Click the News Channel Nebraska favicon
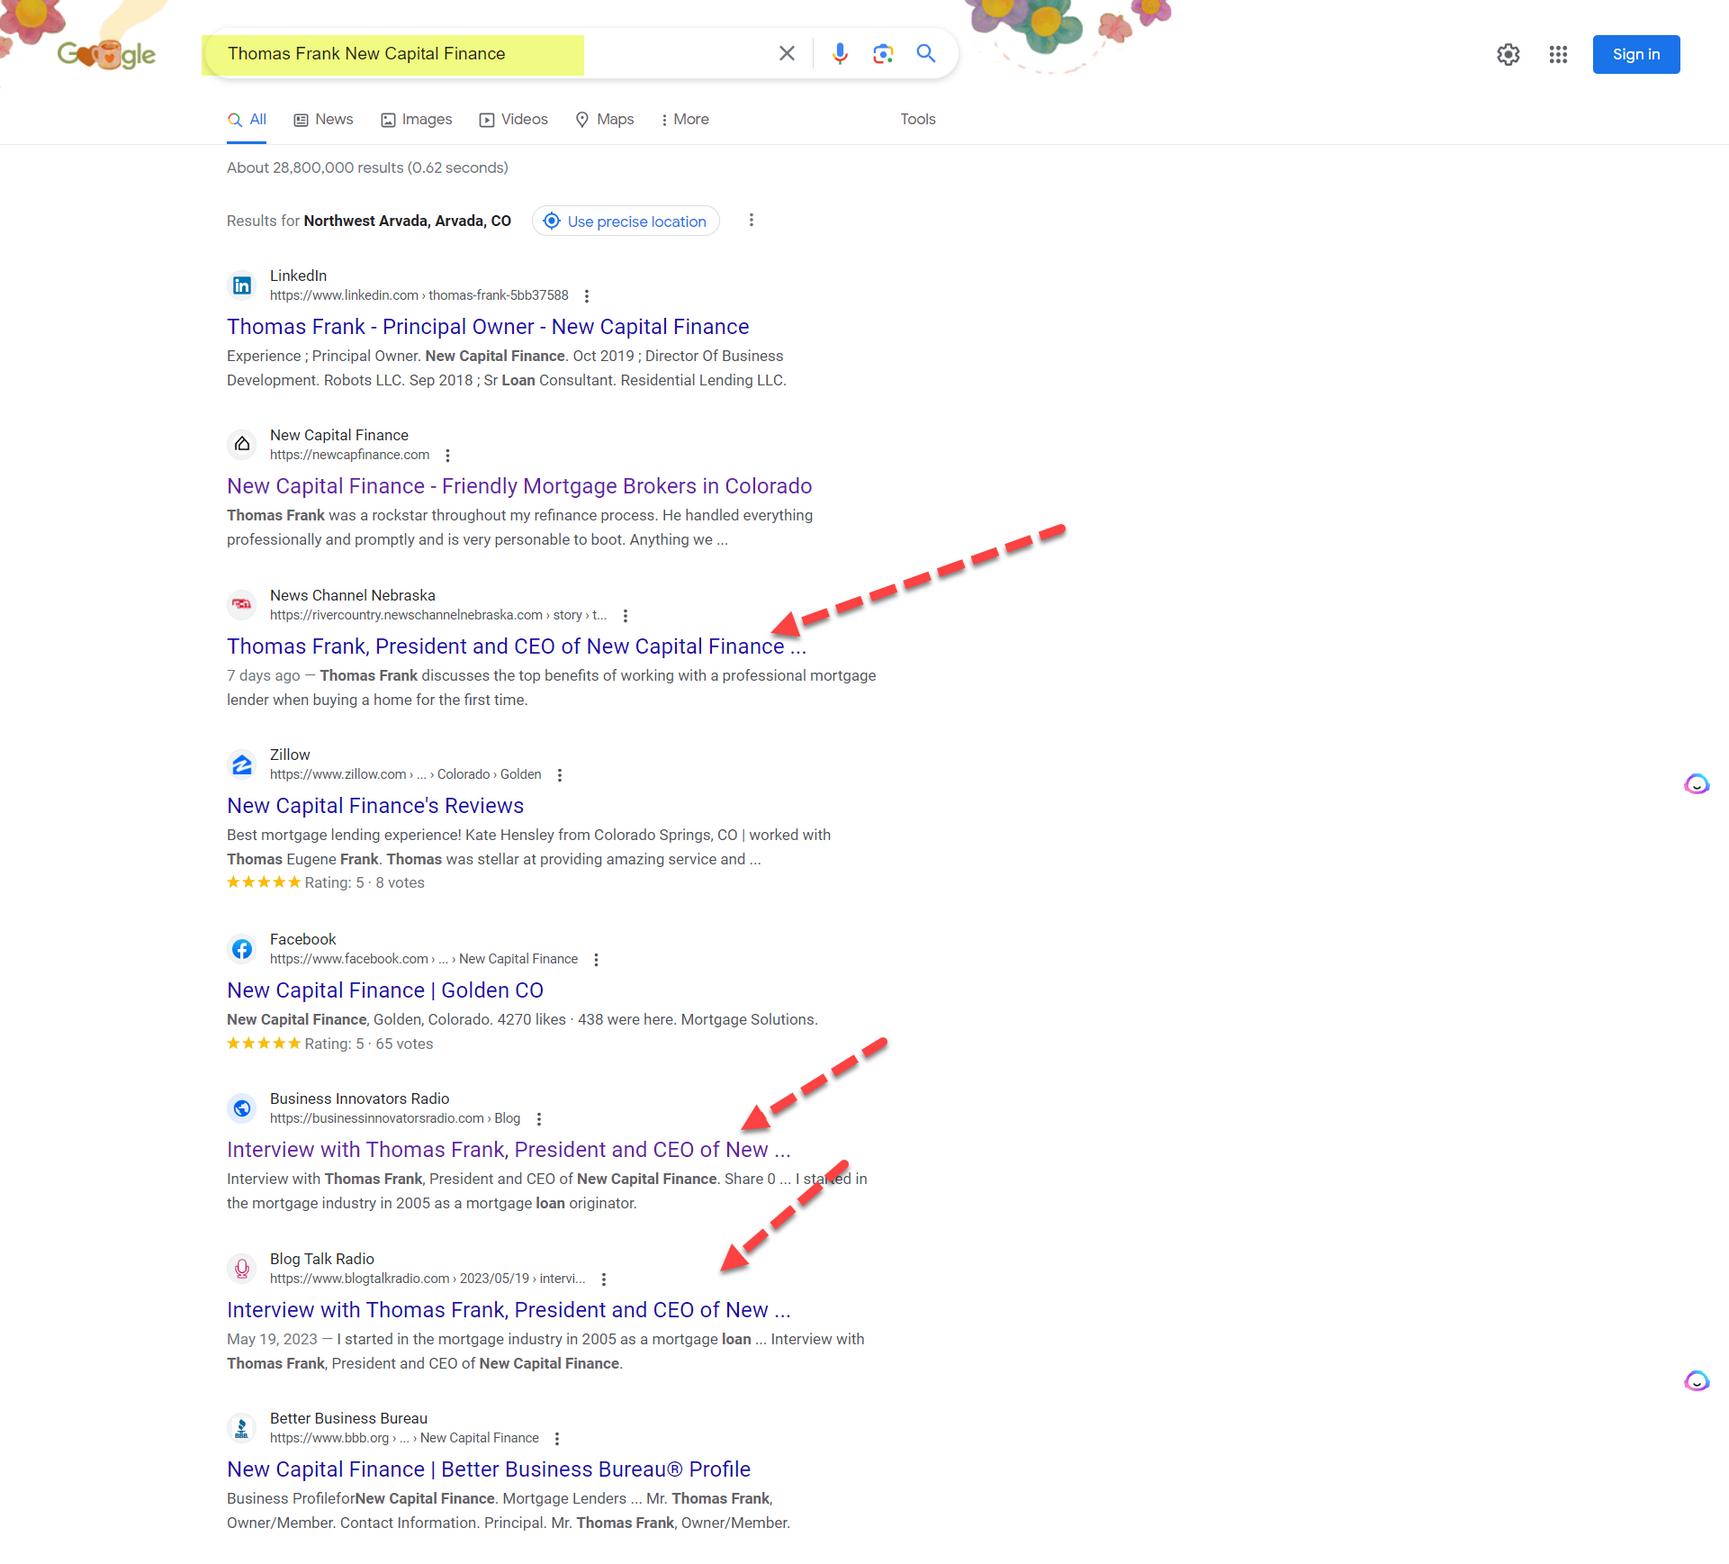Image resolution: width=1729 pixels, height=1564 pixels. (x=242, y=605)
